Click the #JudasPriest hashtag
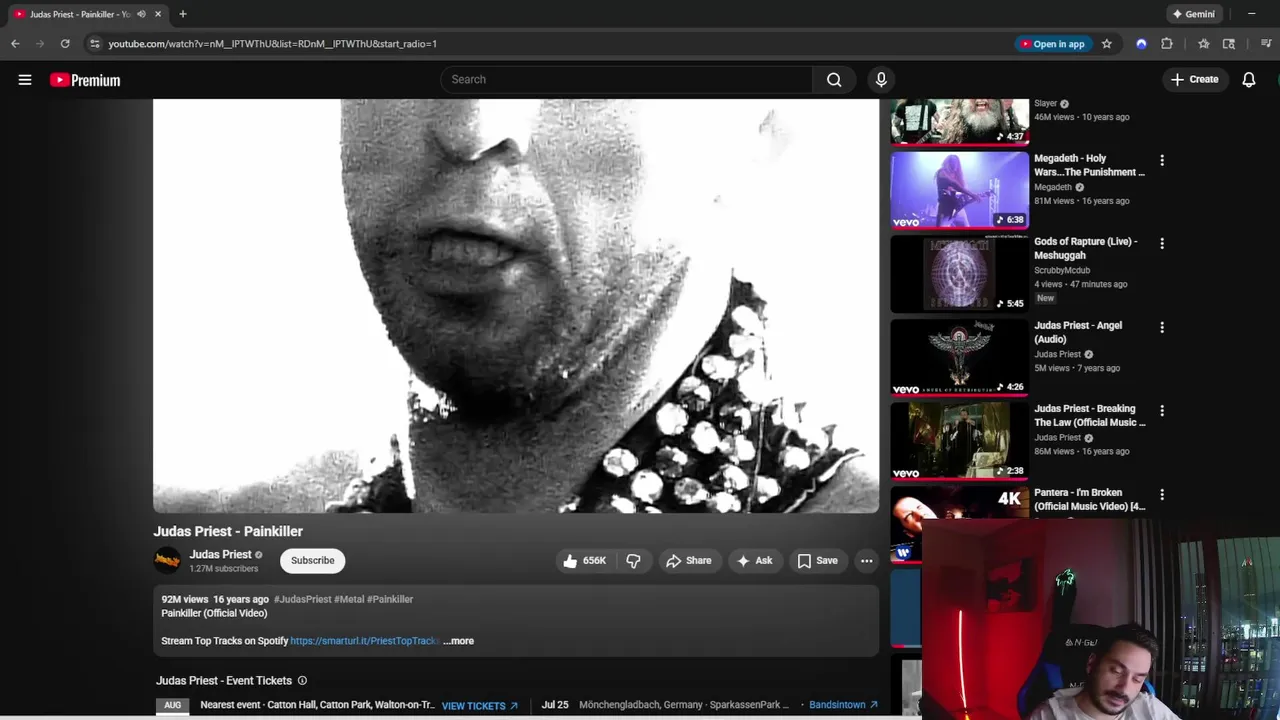1280x720 pixels. tap(303, 599)
